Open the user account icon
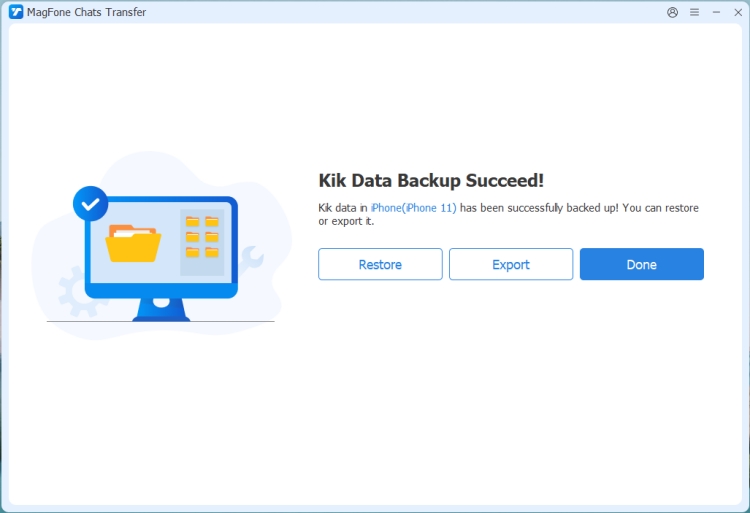 click(x=672, y=12)
